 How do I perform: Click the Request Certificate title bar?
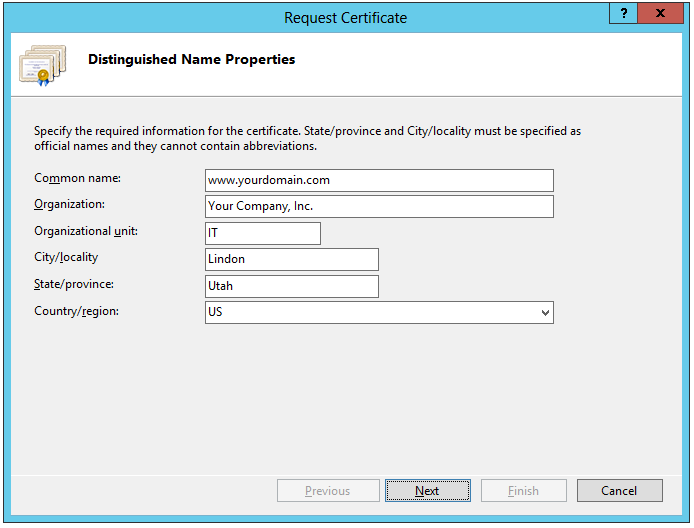[x=345, y=17]
